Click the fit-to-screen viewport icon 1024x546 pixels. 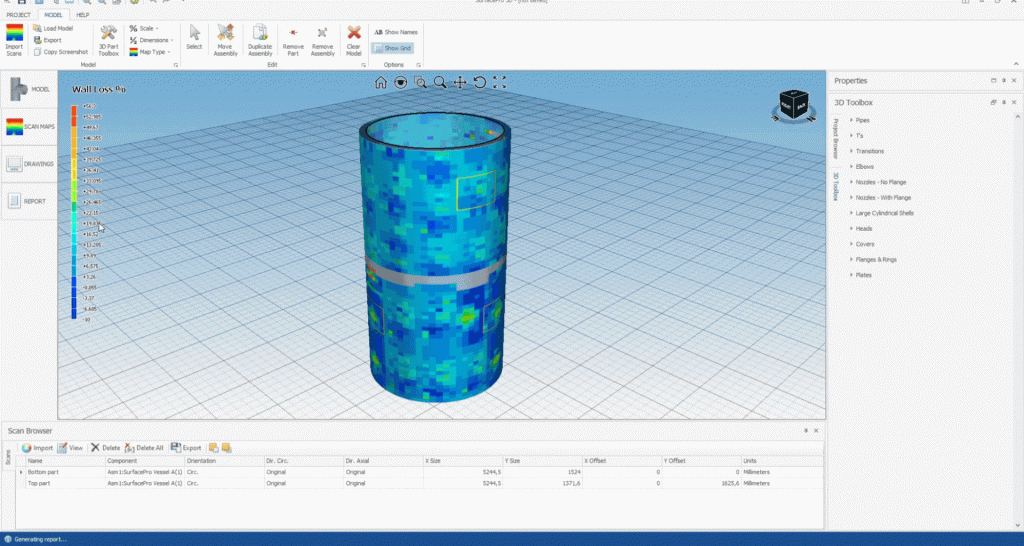coord(500,82)
